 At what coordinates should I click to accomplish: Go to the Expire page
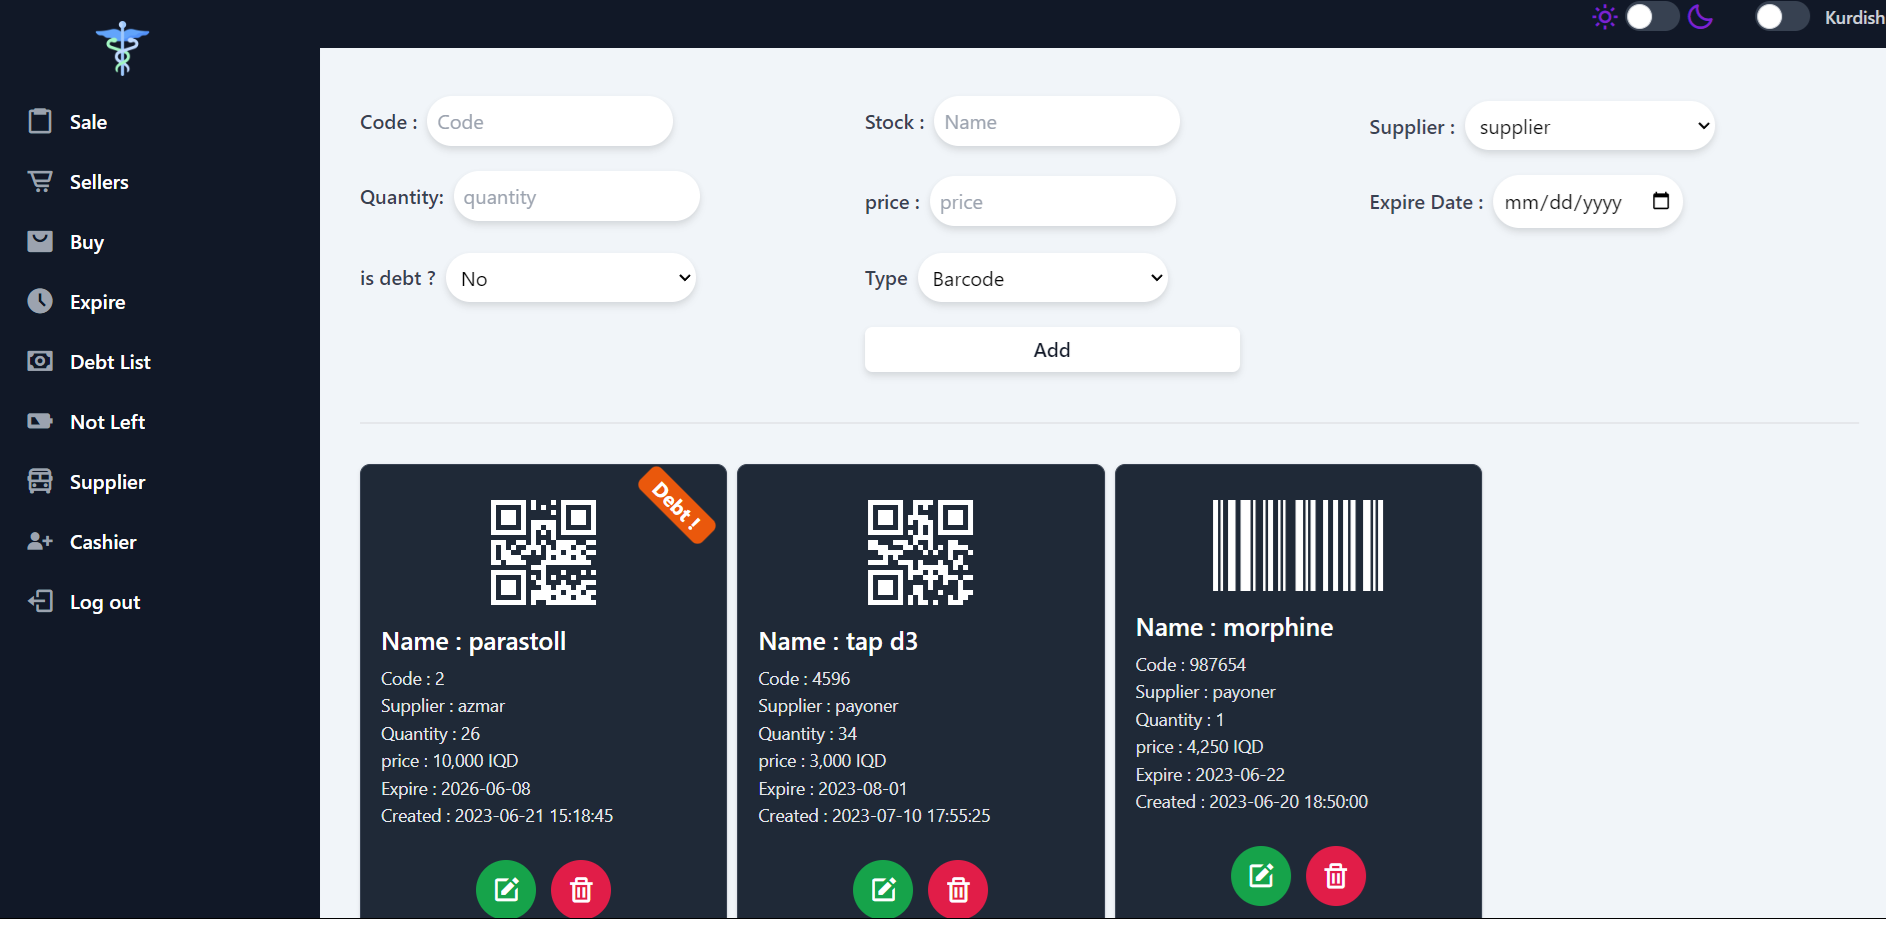point(97,302)
